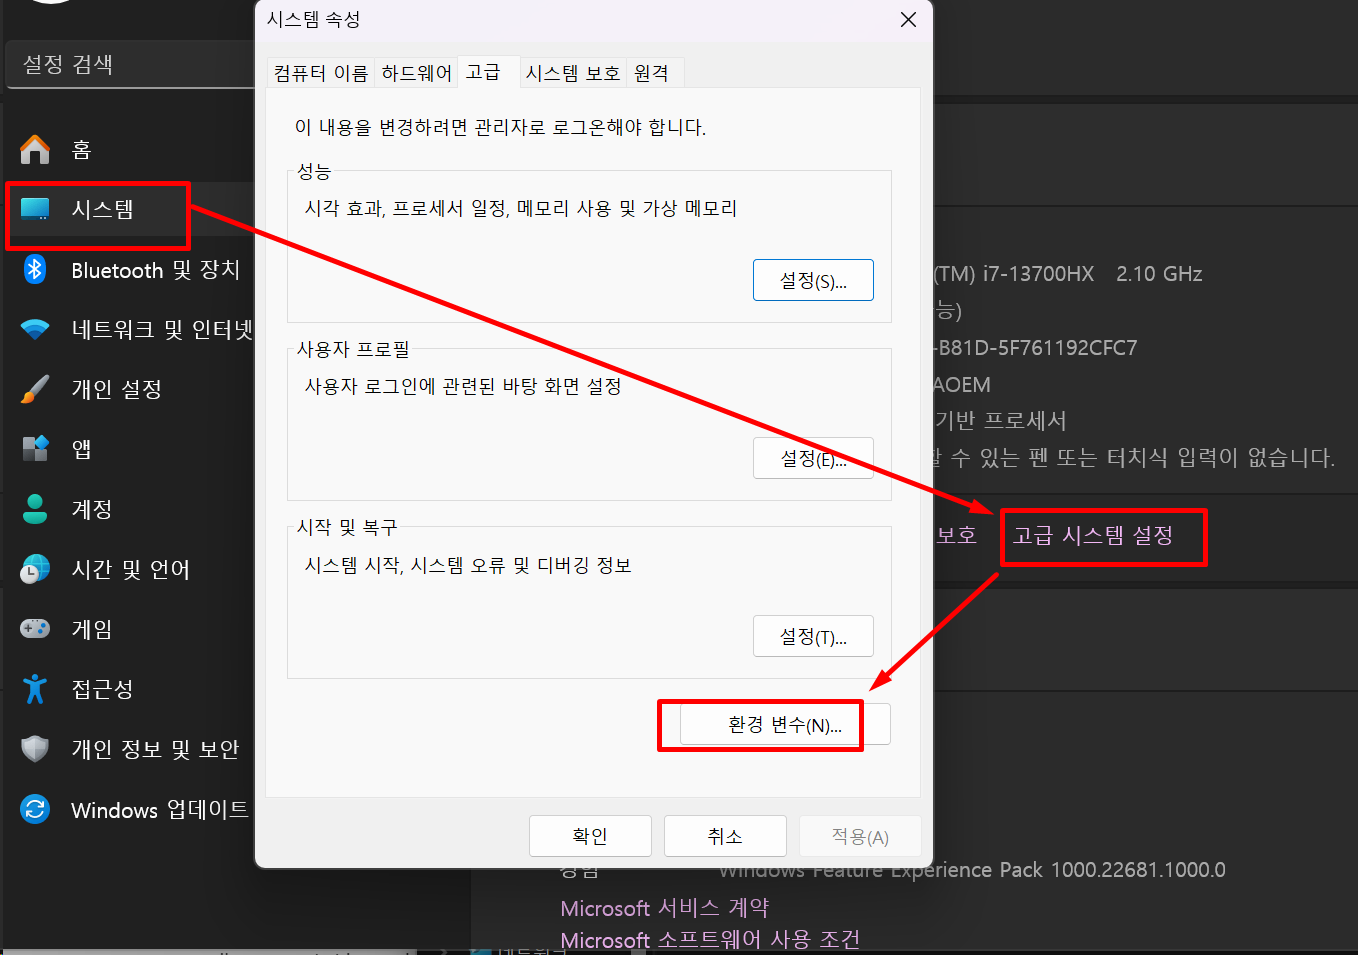
Task: Click the Accessibility (접근성) figure icon
Action: coord(35,689)
